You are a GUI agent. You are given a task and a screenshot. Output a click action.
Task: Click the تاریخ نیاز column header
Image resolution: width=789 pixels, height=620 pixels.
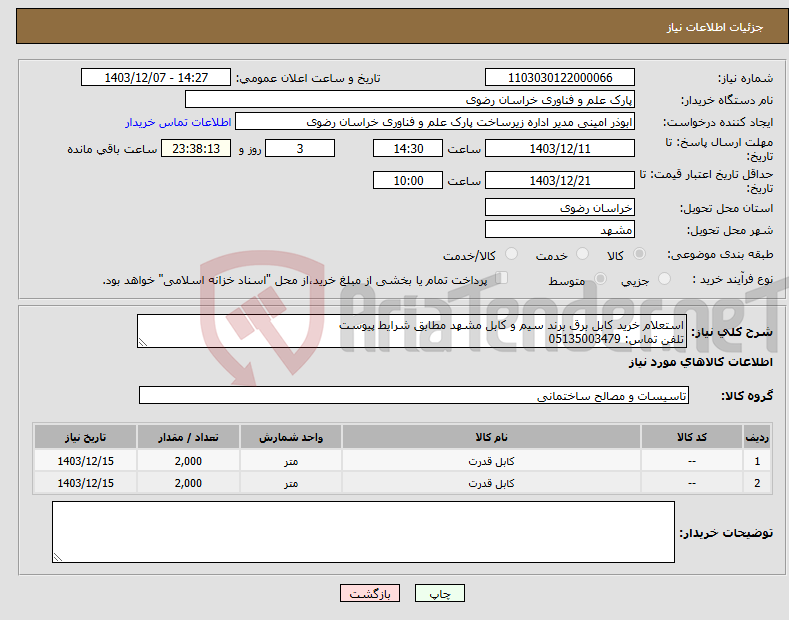[x=86, y=437]
